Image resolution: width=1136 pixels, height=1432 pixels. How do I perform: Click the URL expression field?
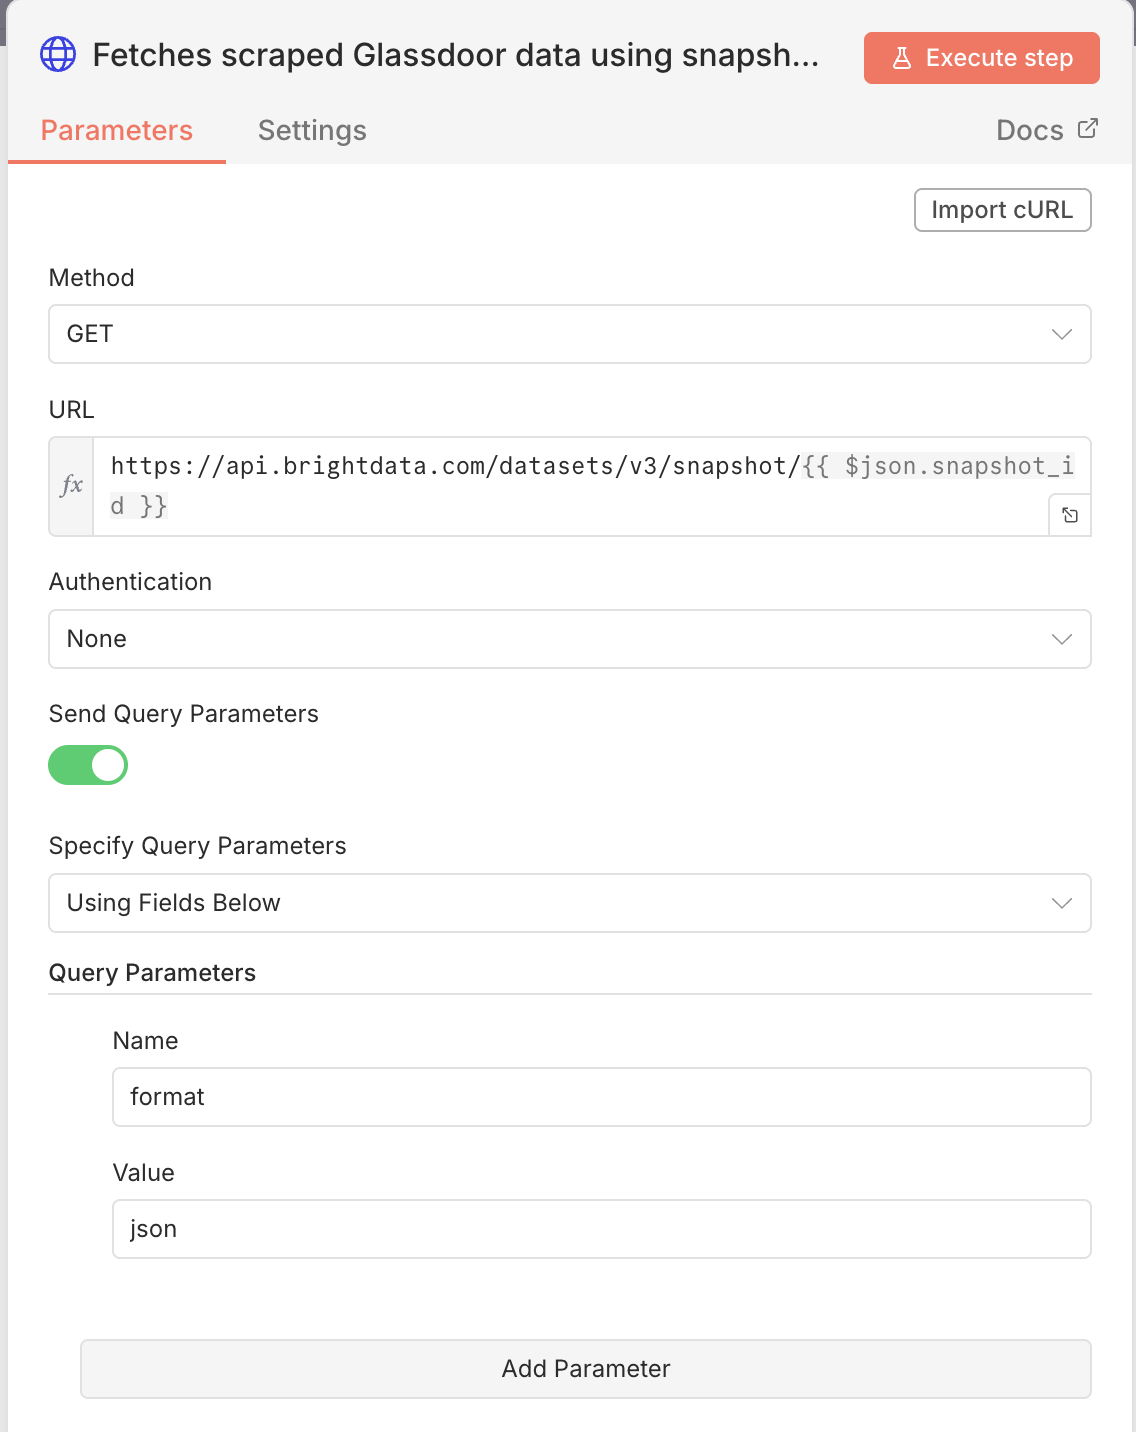pyautogui.click(x=570, y=486)
